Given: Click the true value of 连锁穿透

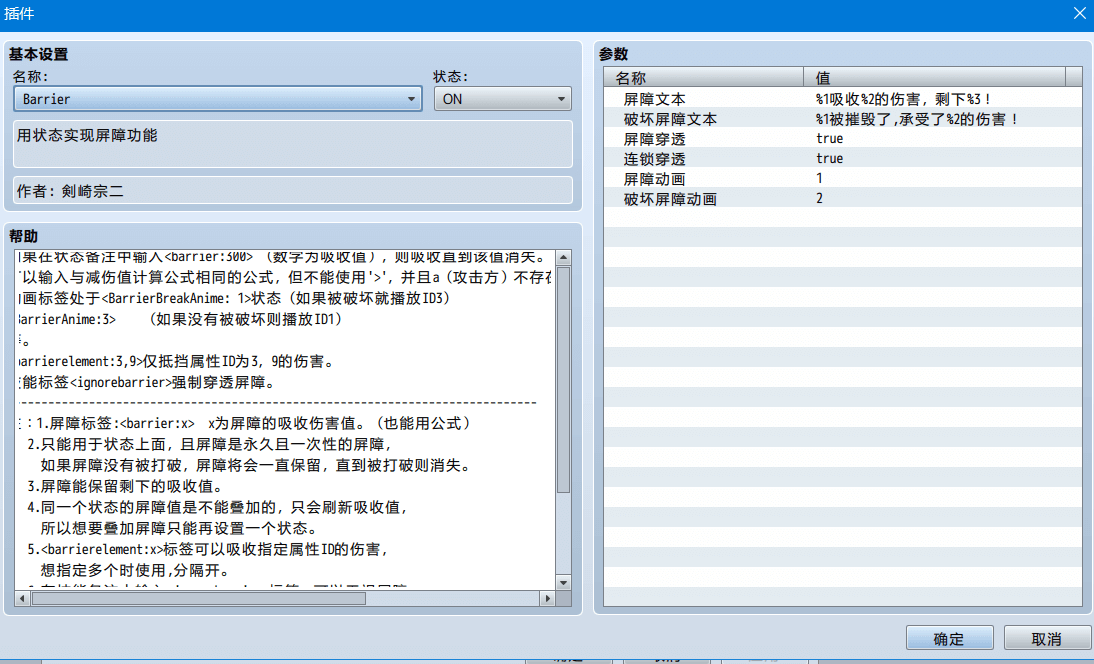Looking at the screenshot, I should coord(830,159).
